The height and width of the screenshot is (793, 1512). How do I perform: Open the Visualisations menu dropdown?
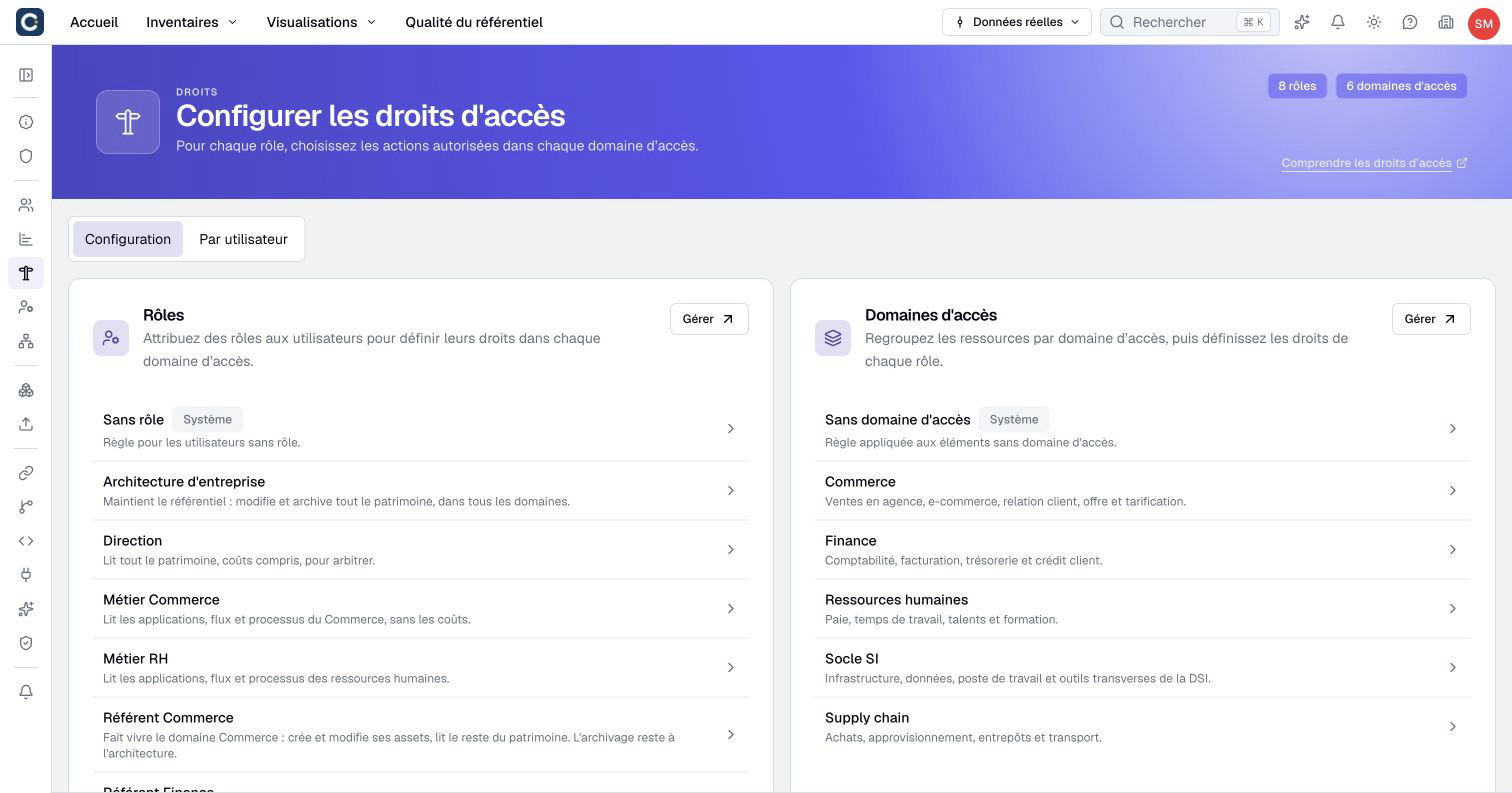(x=321, y=22)
